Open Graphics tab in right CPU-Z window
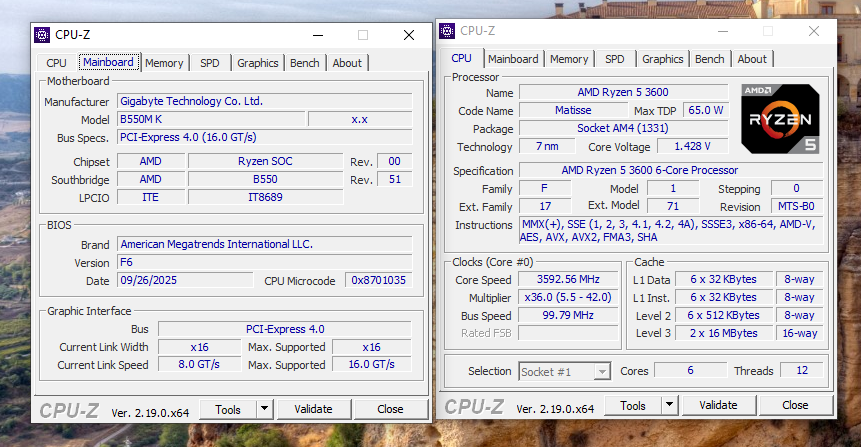 pos(663,59)
